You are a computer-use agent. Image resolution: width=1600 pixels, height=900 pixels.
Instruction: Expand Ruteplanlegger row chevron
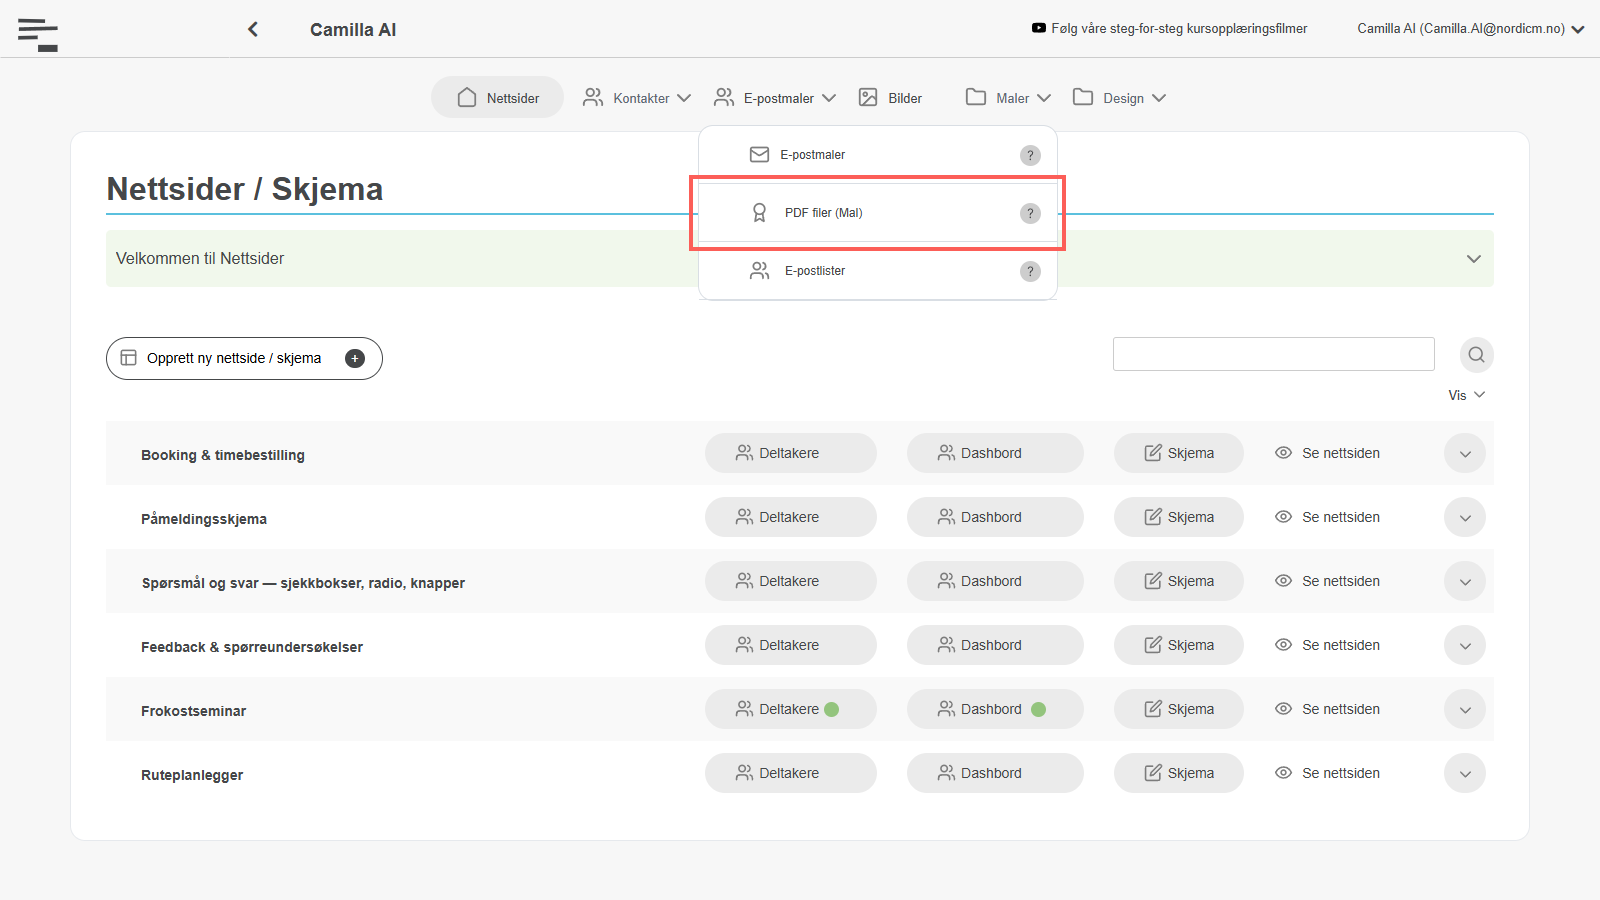point(1465,773)
